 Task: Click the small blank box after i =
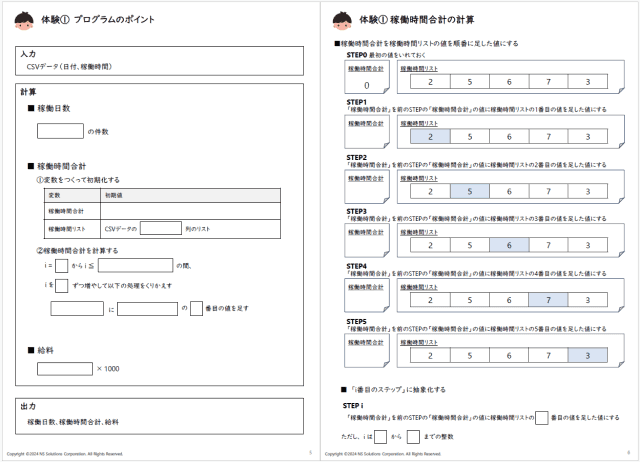click(62, 266)
